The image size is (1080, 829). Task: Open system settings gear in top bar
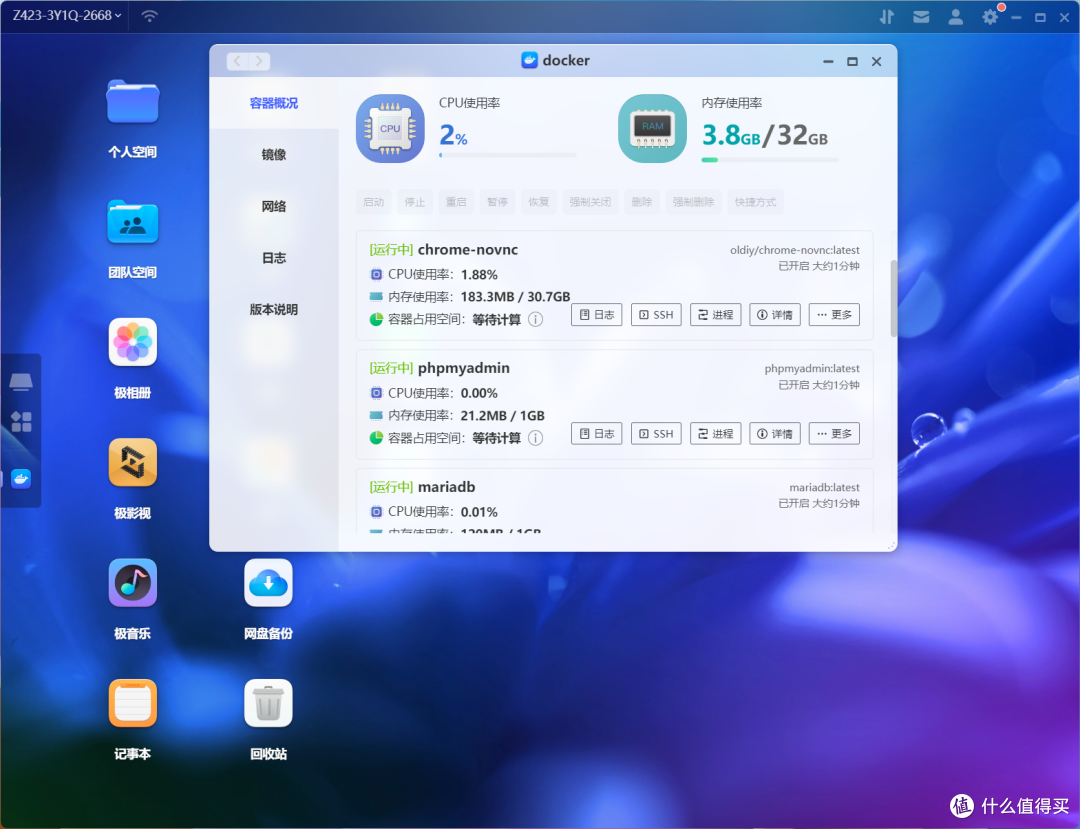pyautogui.click(x=990, y=17)
